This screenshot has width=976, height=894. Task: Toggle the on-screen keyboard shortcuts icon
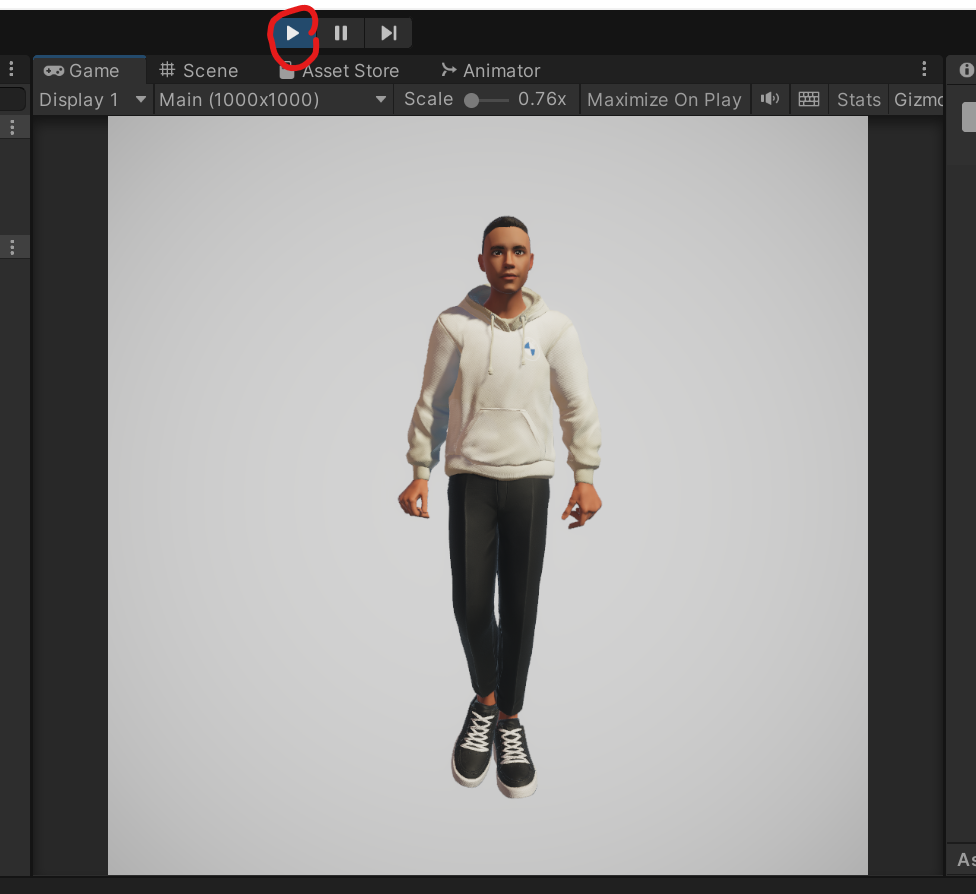tap(808, 99)
